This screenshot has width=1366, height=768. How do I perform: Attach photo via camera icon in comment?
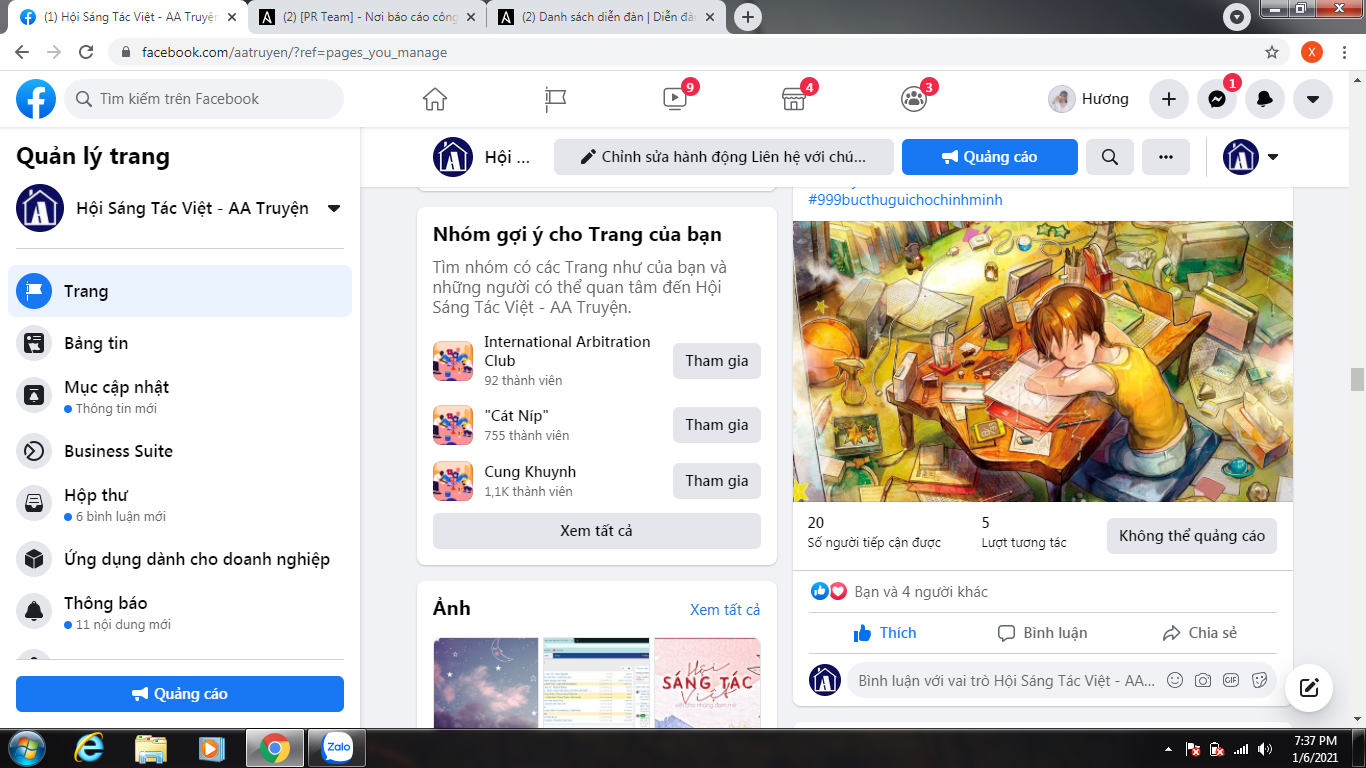click(x=1203, y=680)
